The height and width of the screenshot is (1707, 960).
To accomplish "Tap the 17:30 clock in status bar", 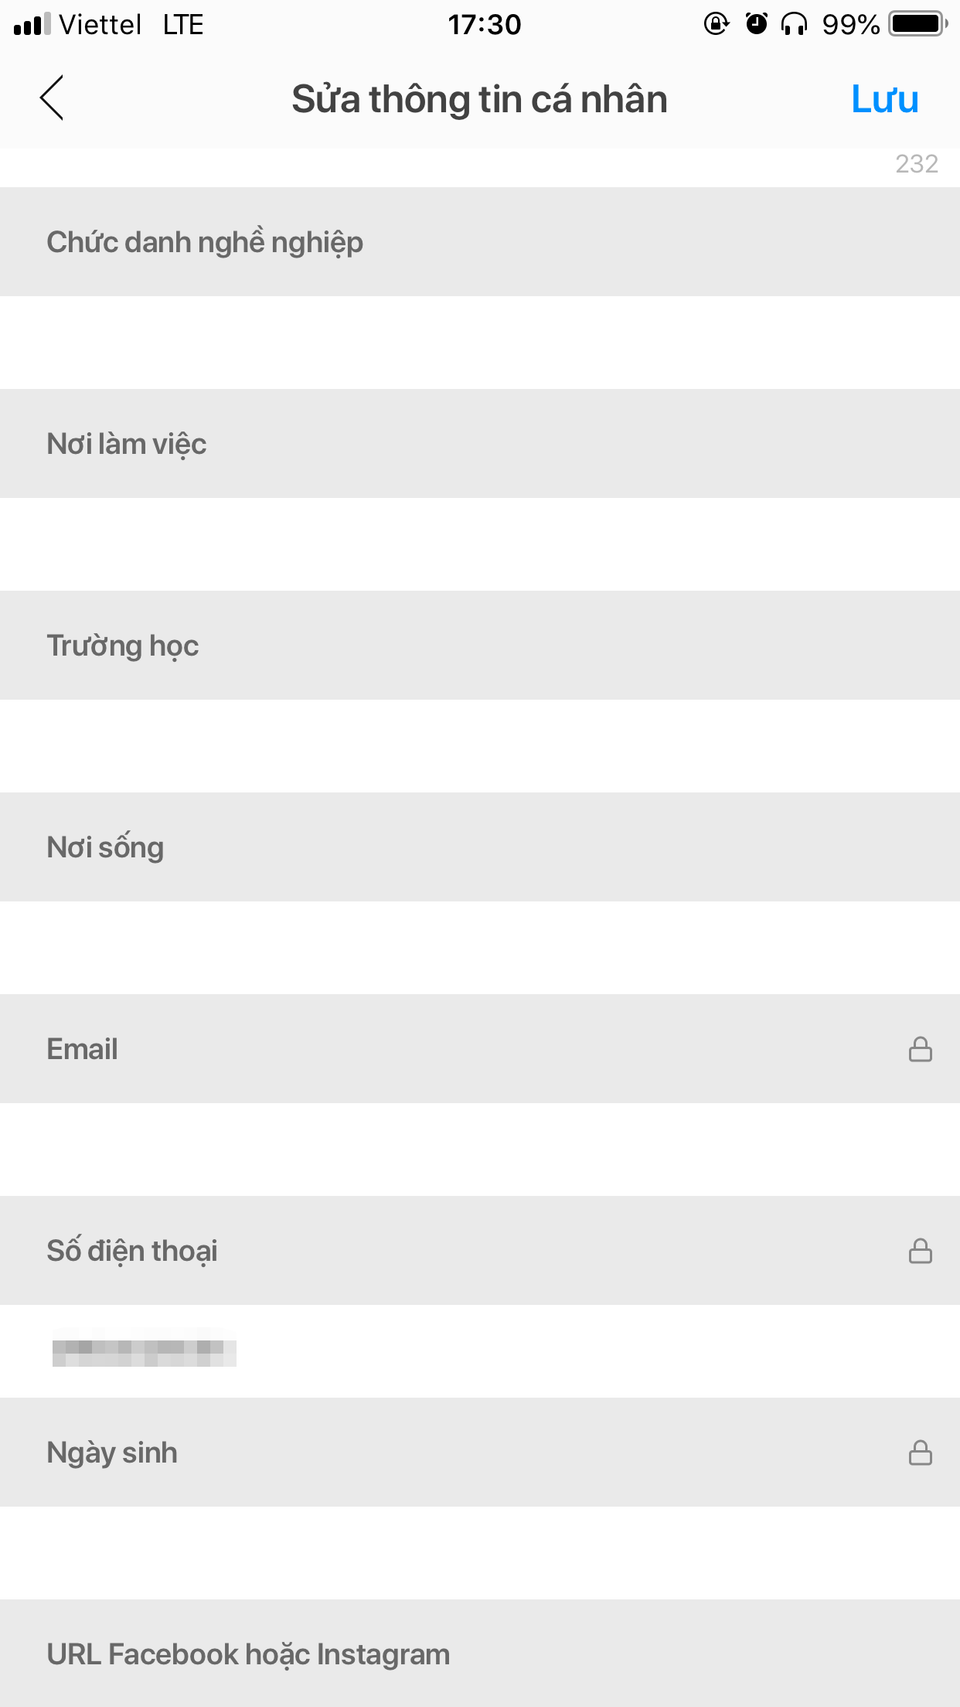I will 484,24.
